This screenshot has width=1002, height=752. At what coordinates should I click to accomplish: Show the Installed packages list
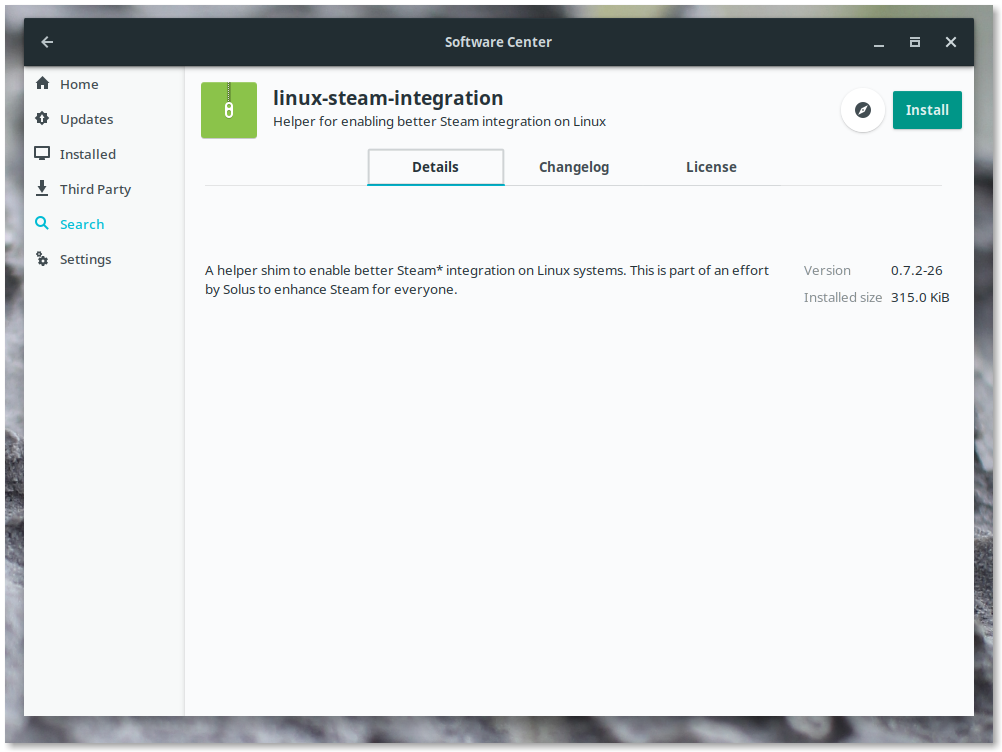(104, 154)
